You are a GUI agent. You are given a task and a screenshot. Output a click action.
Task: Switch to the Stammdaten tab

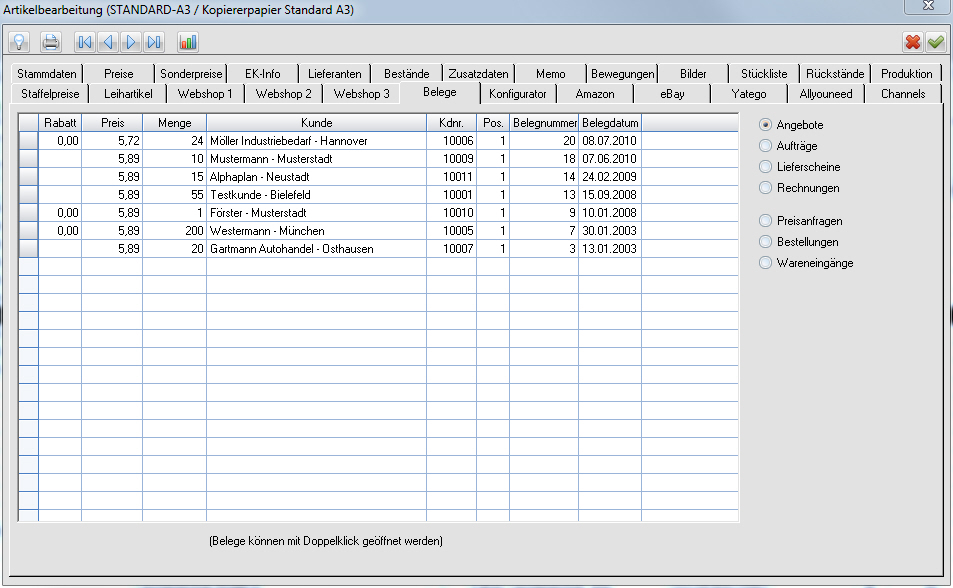click(47, 74)
